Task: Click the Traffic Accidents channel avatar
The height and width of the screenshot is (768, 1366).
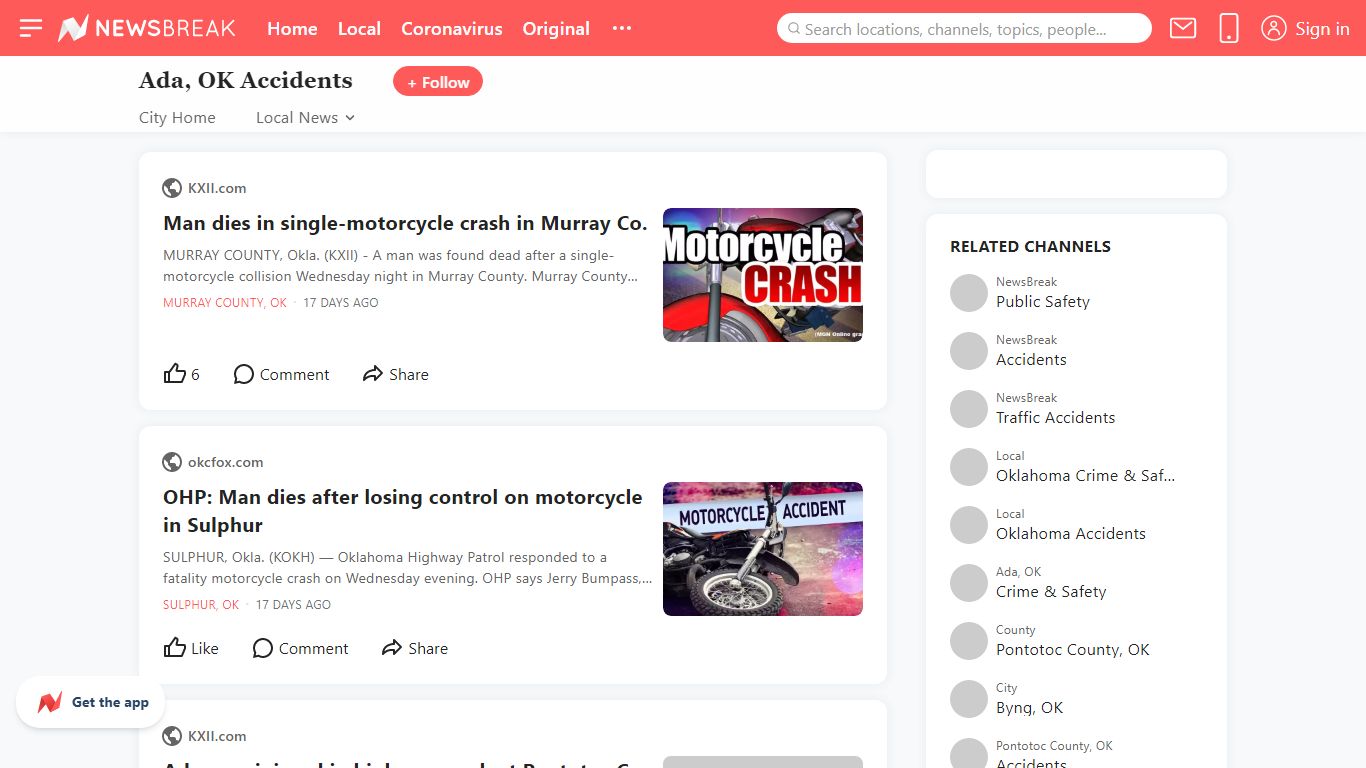Action: click(968, 409)
